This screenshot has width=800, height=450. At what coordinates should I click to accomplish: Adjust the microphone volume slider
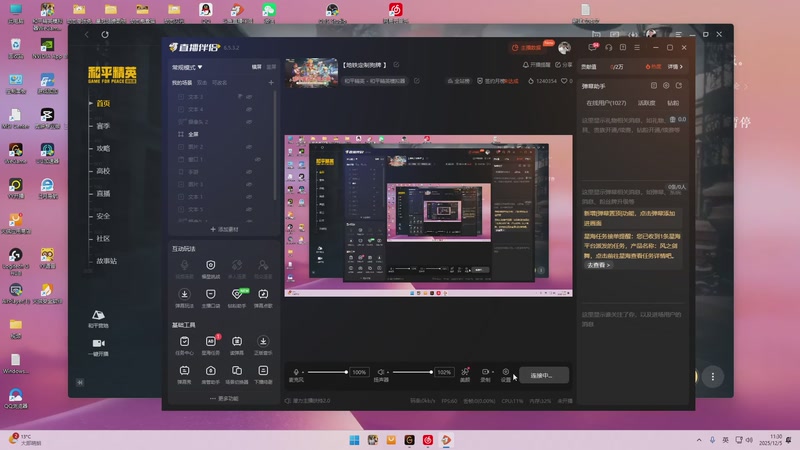coord(327,372)
